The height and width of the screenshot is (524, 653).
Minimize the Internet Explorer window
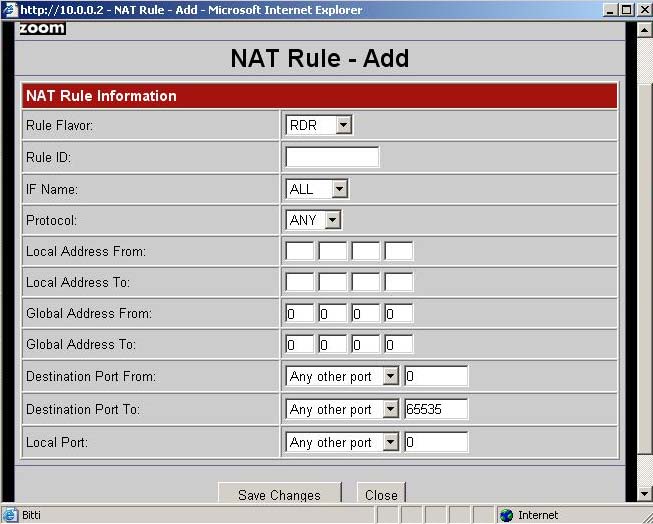pos(610,10)
